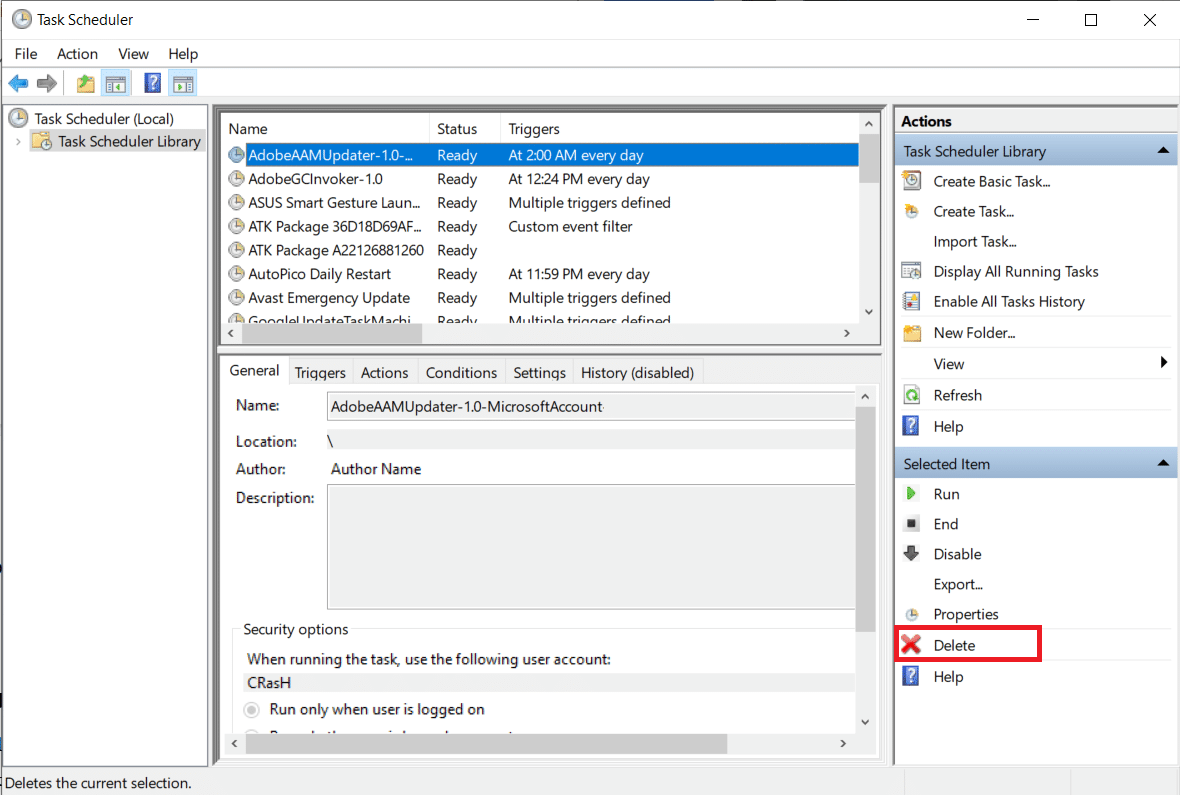Click the Create Basic Task icon
This screenshot has width=1180, height=795.
911,181
